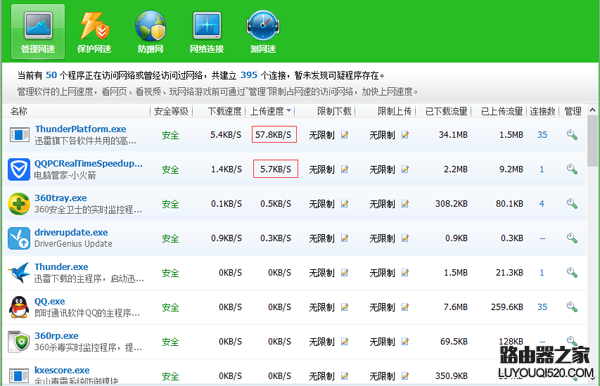Sort by 连接数 column header
The width and height of the screenshot is (600, 386).
point(542,111)
